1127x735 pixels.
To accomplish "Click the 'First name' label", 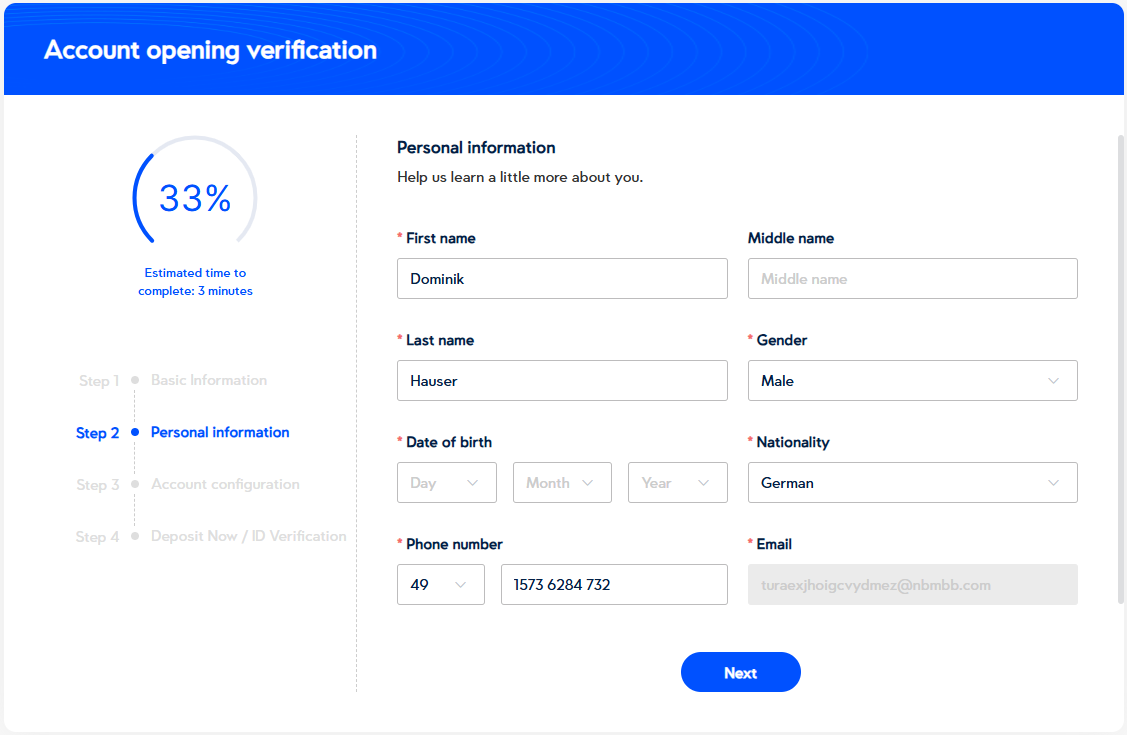I will pos(441,238).
